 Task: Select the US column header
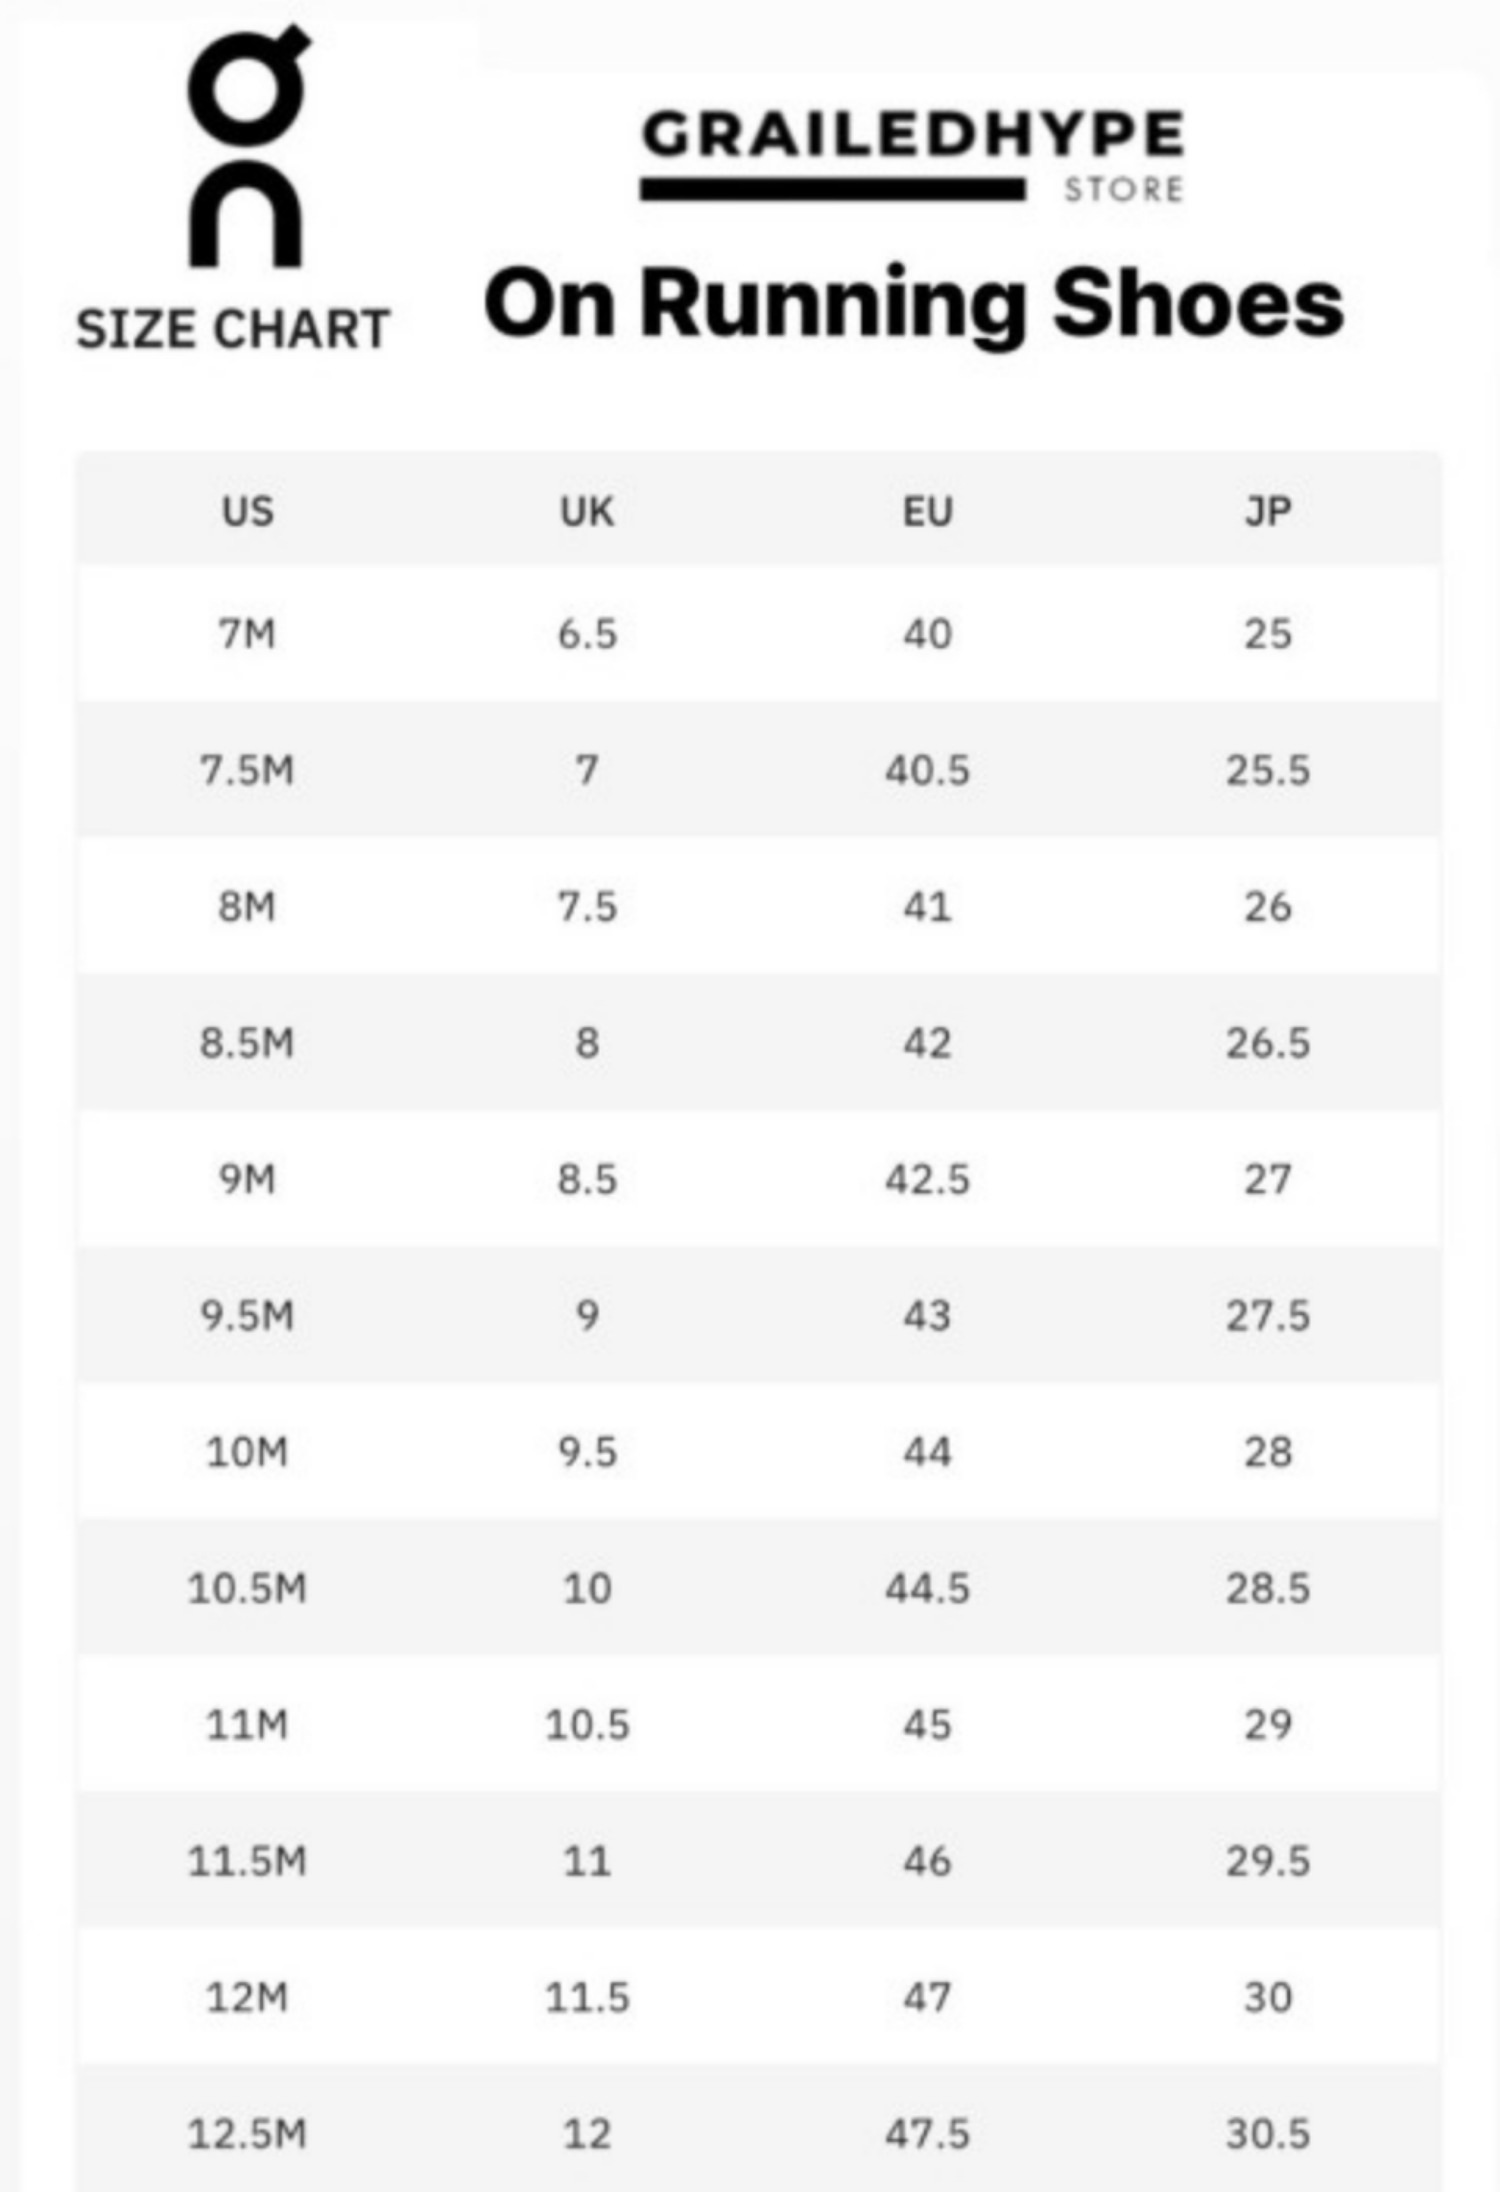pos(247,511)
